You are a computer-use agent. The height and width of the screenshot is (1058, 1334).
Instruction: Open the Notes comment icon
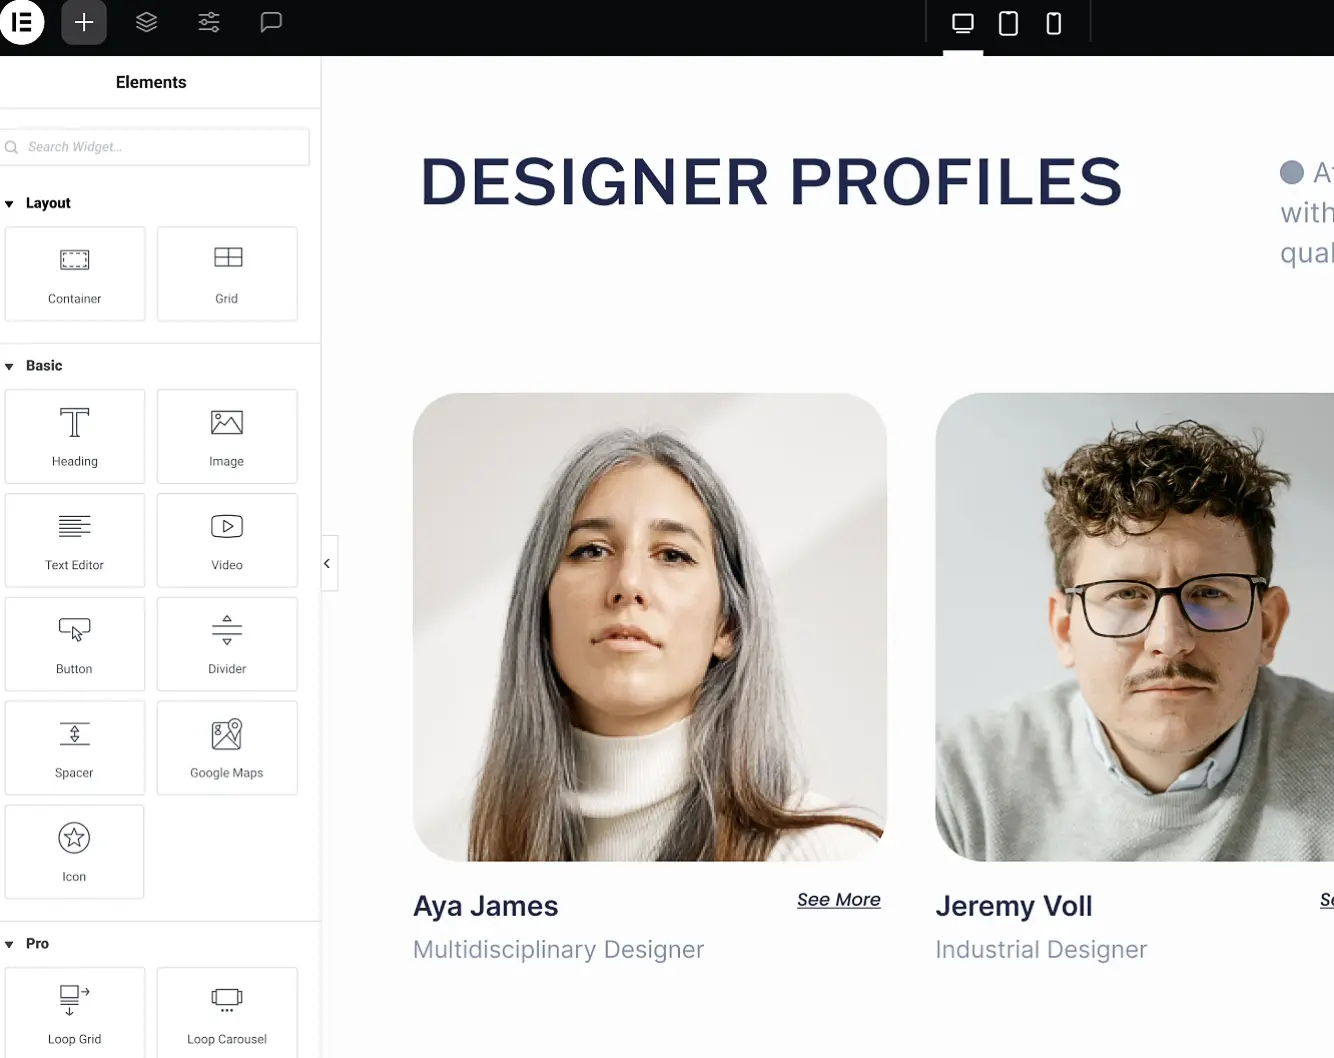coord(271,23)
